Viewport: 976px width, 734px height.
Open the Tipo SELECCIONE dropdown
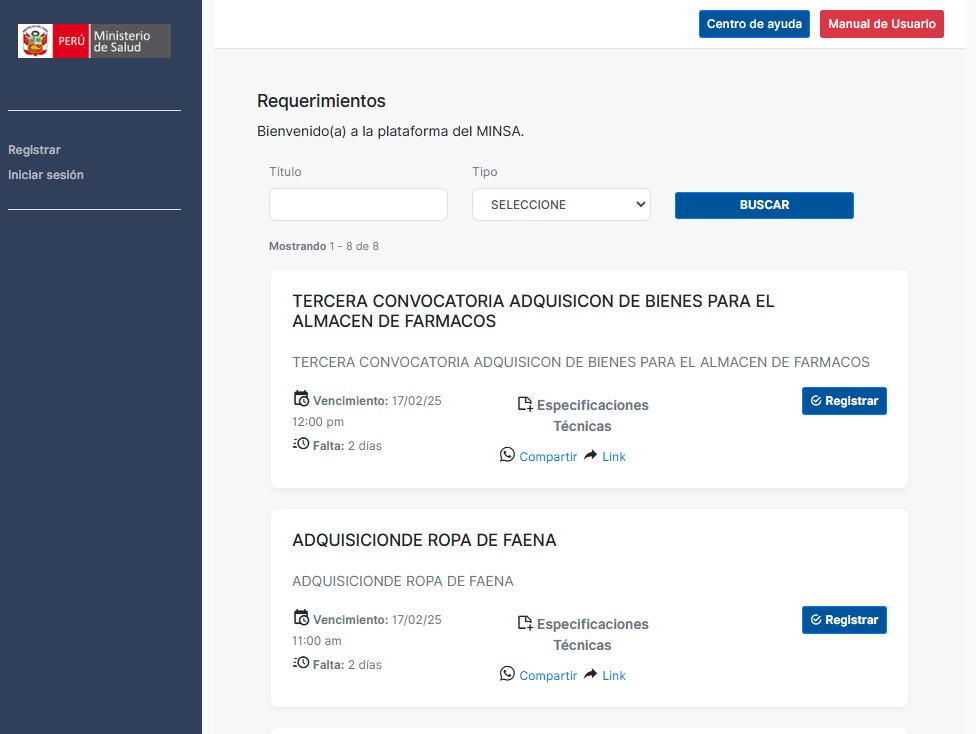561,205
